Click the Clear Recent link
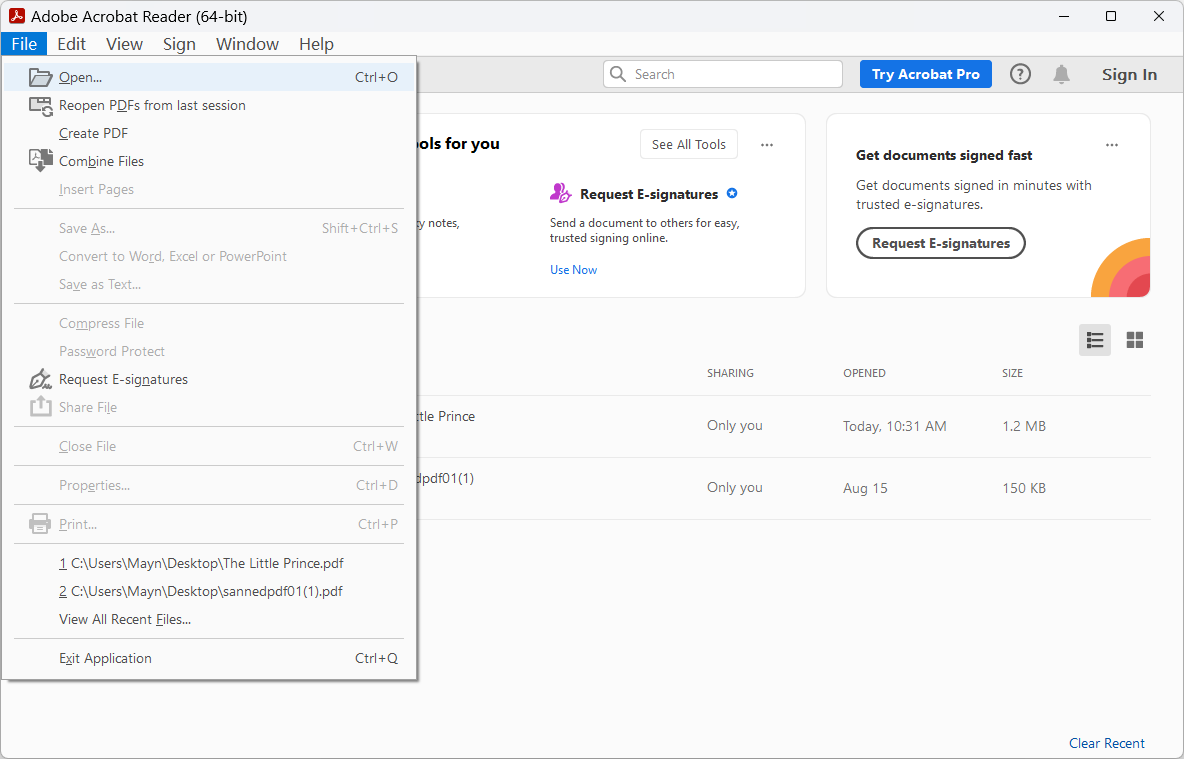Screen dimensions: 1184x759 pyautogui.click(x=1106, y=743)
